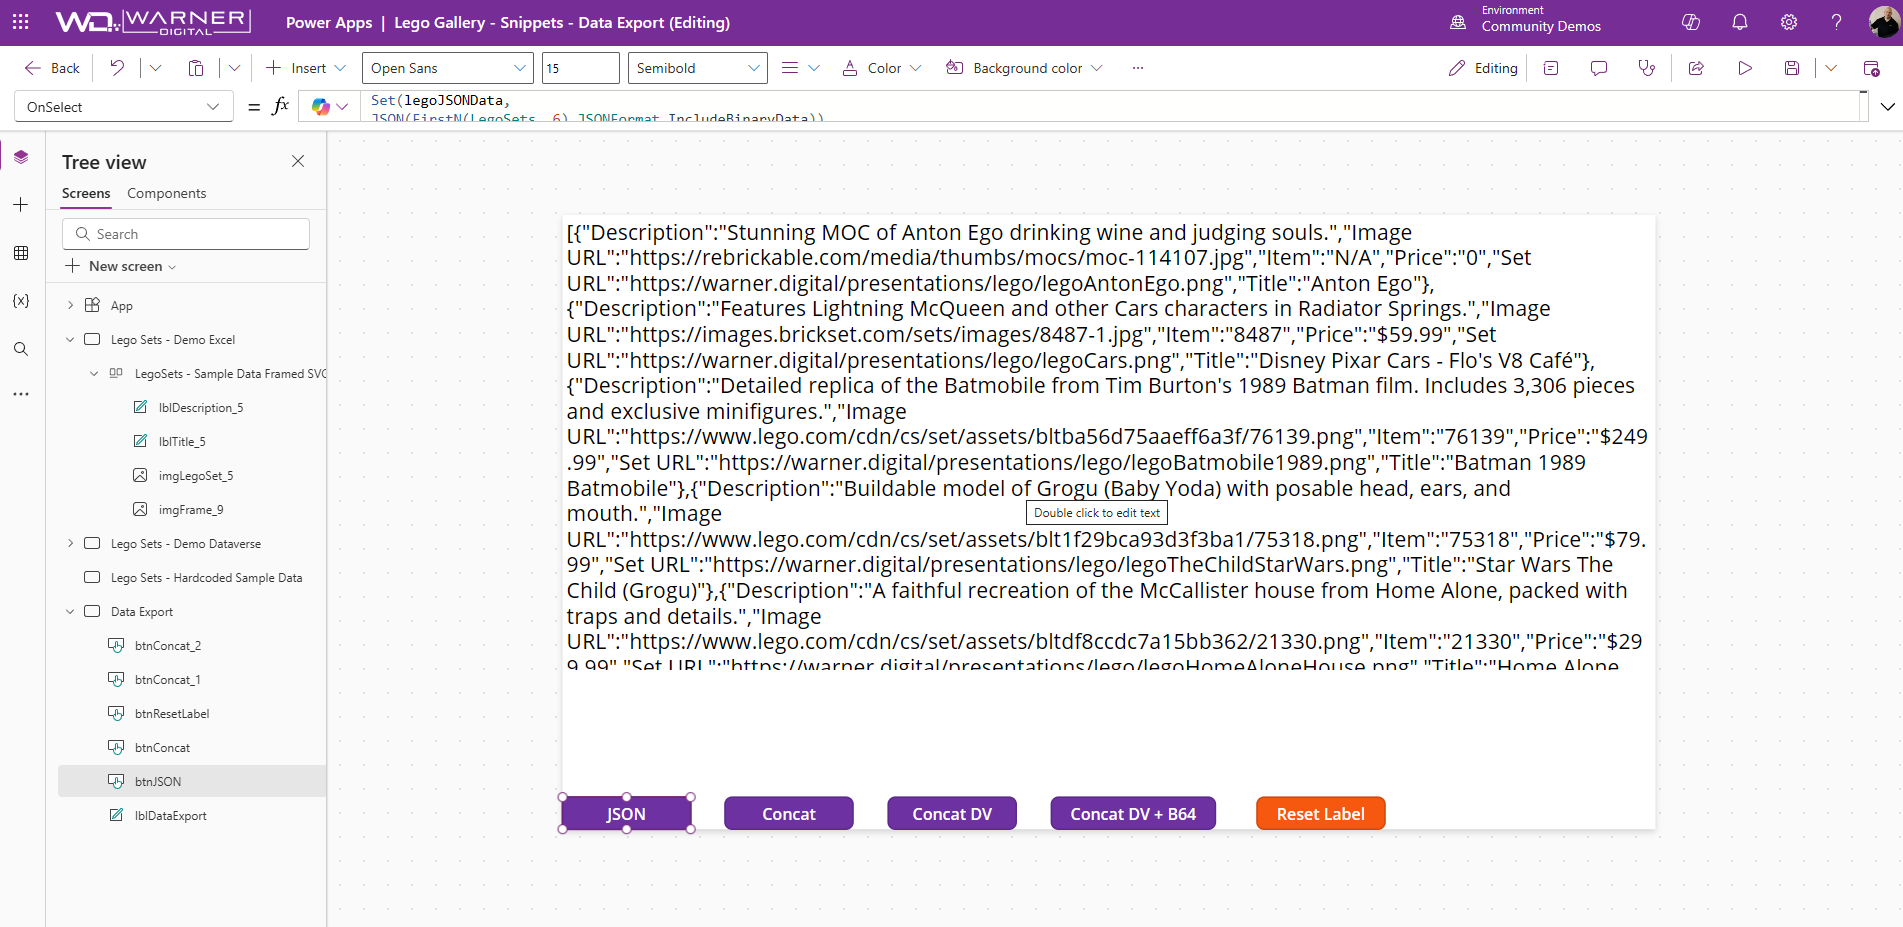Open the toolbar overflow ellipsis
The width and height of the screenshot is (1903, 927).
tap(1137, 68)
